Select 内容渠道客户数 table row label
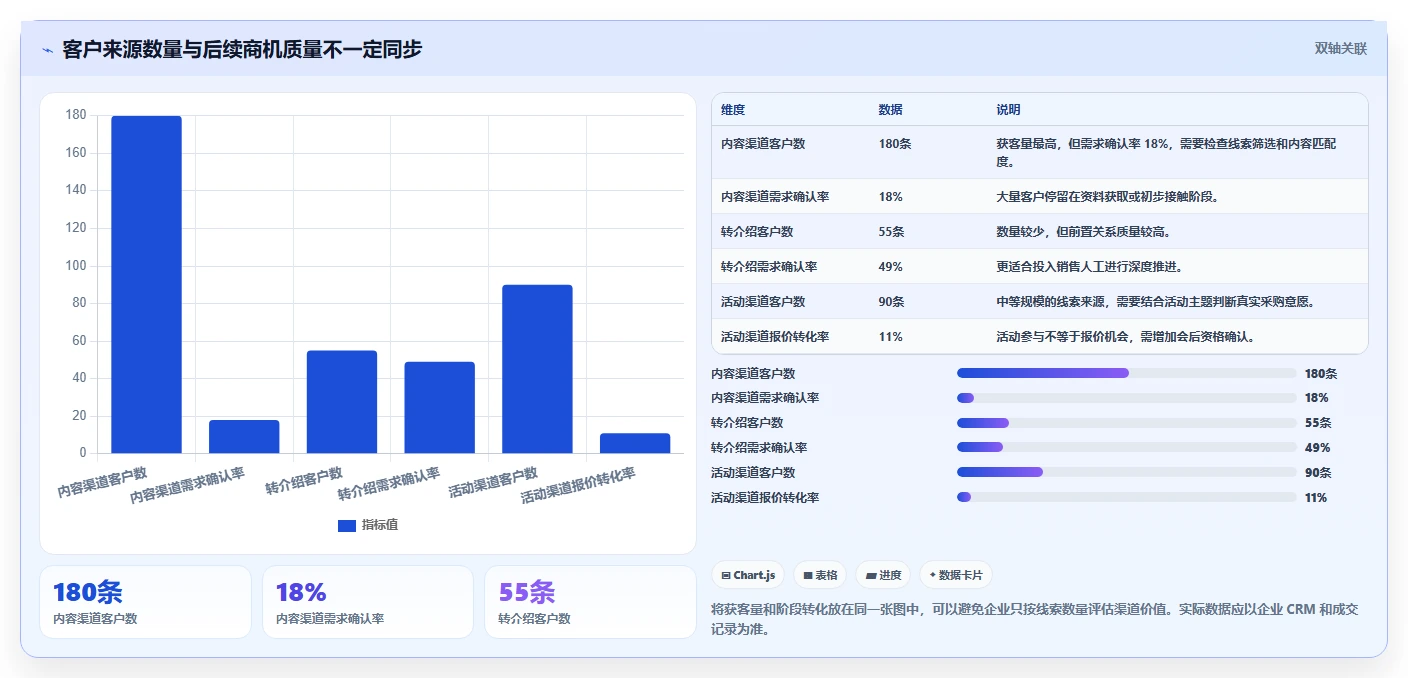 pos(763,144)
